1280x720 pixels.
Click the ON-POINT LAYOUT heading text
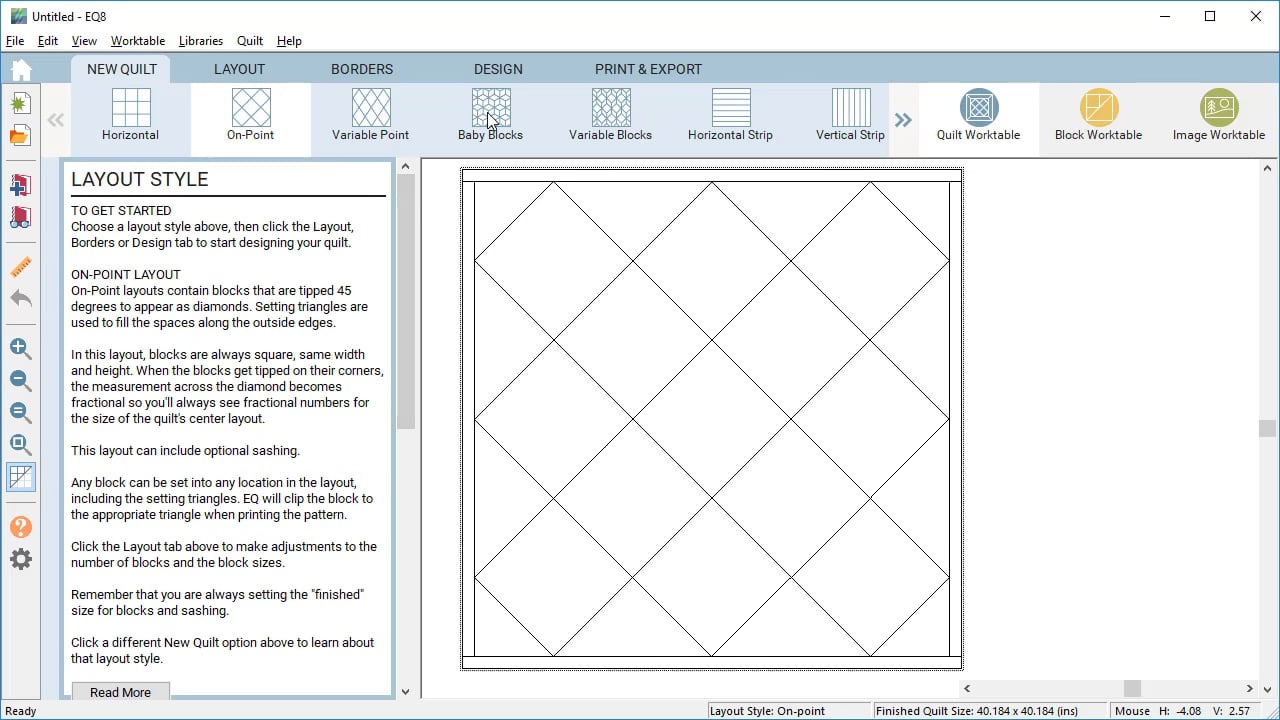pos(126,274)
